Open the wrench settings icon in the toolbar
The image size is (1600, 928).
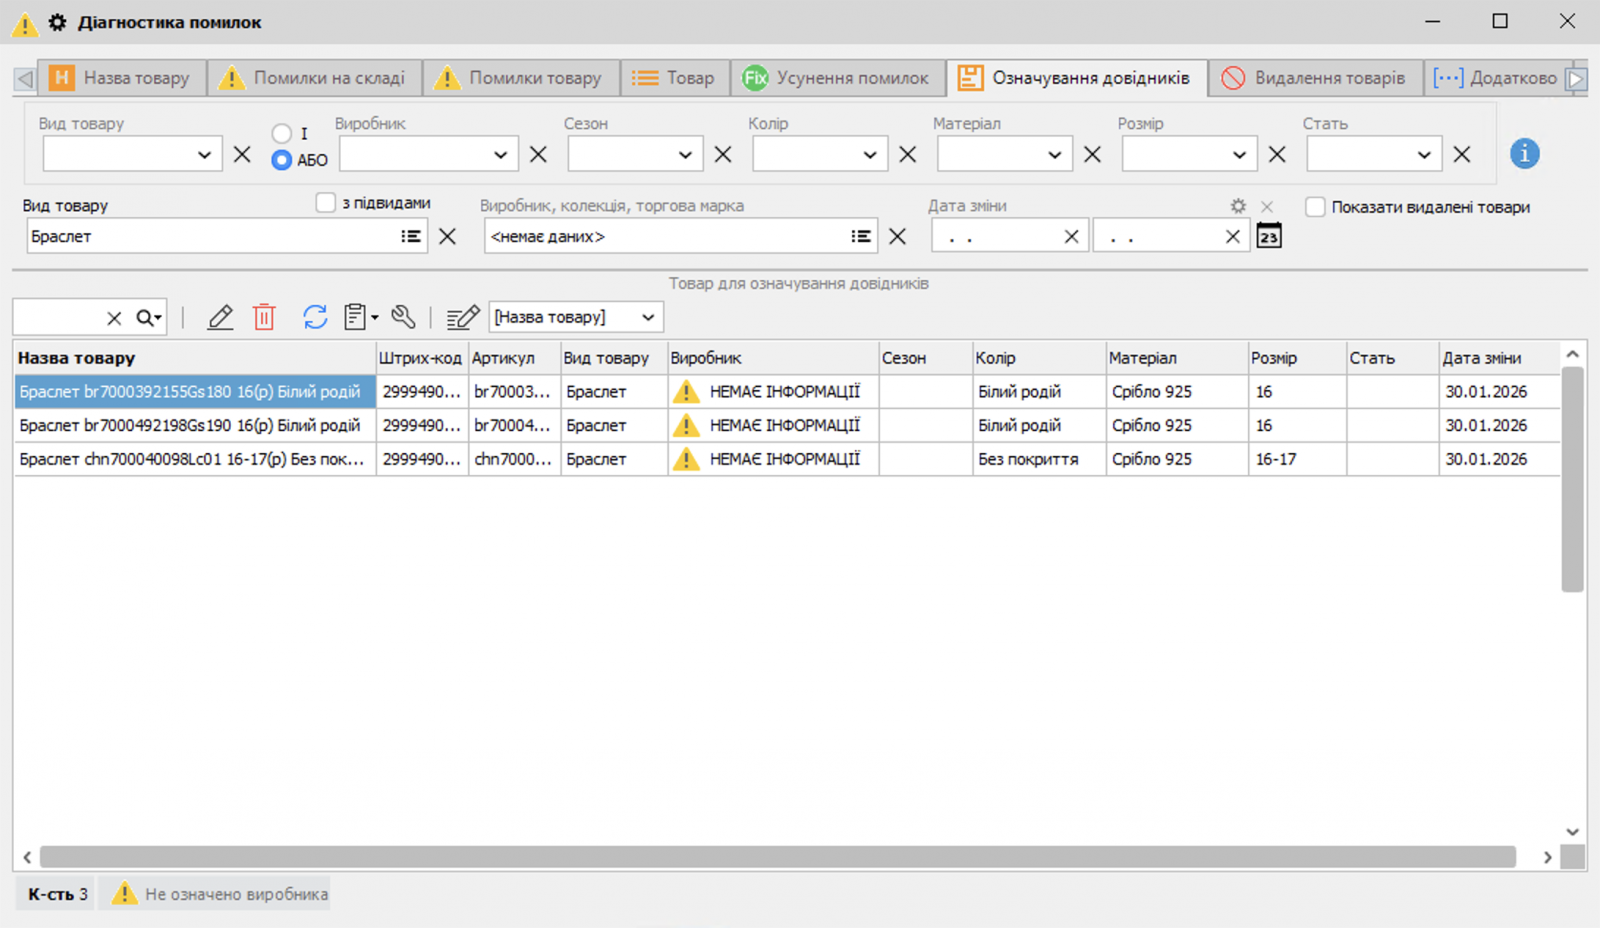(404, 316)
